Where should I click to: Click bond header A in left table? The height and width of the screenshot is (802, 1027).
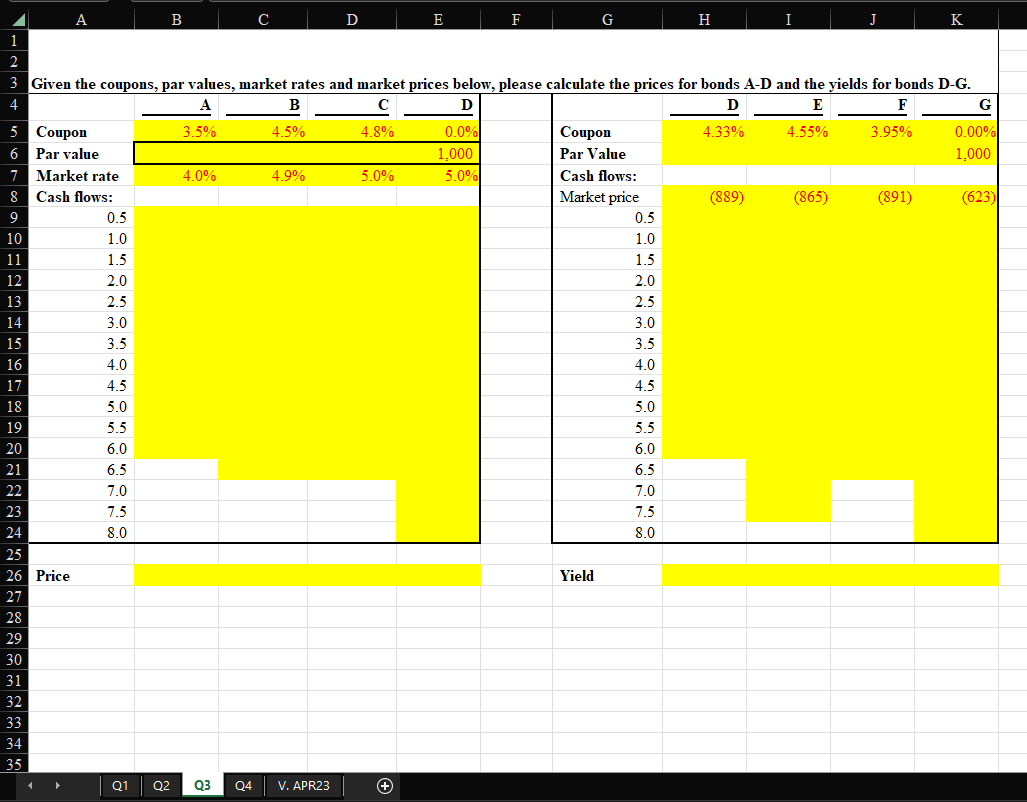pos(176,105)
